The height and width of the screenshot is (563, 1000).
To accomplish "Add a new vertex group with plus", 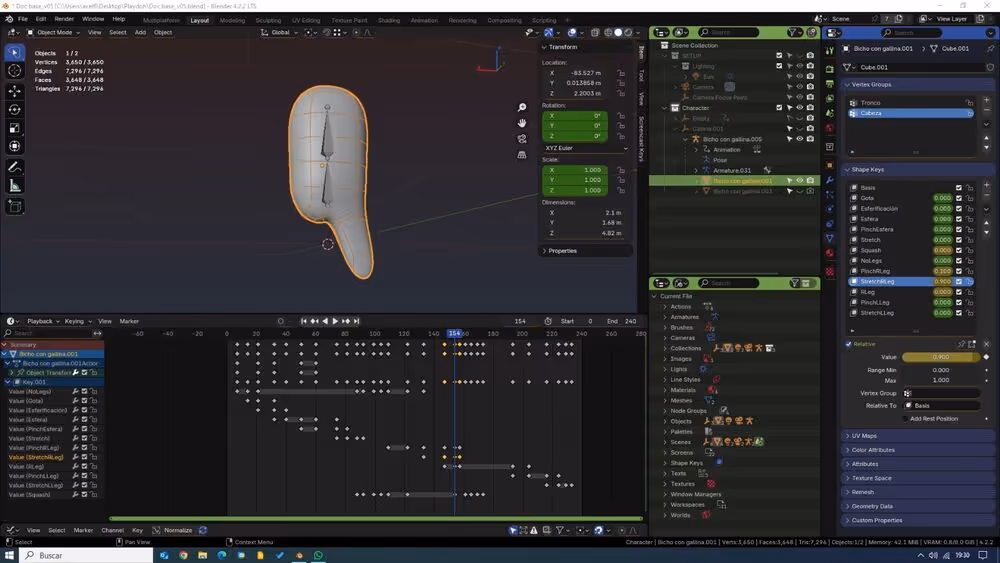I will click(987, 100).
